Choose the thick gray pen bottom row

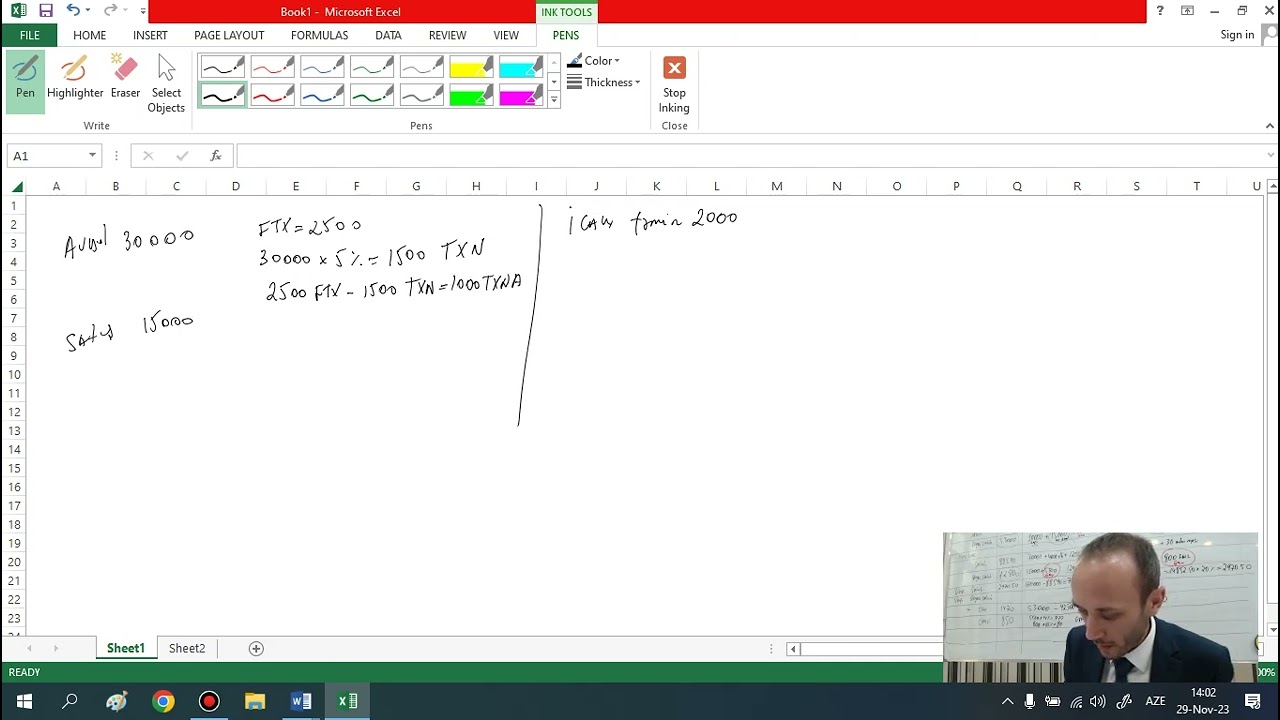[422, 95]
